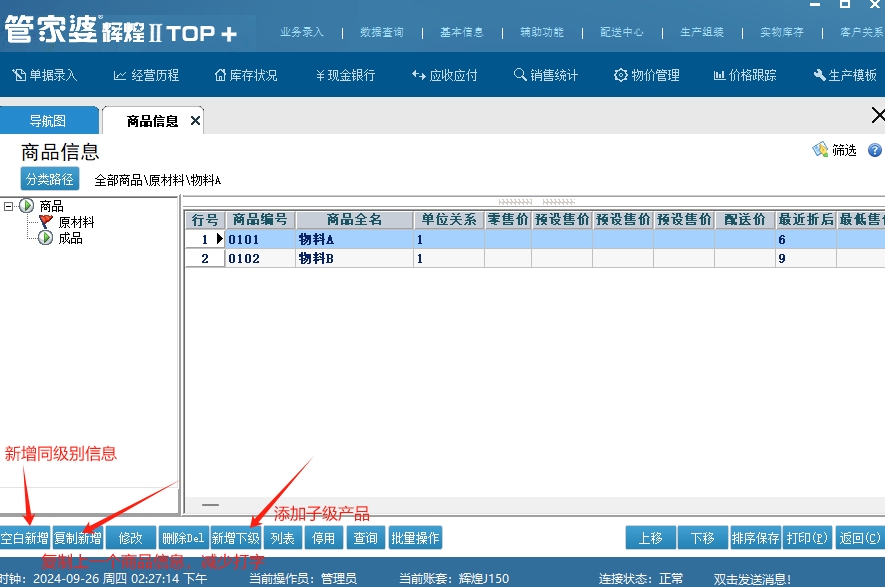Open 单据录入 from the toolbar
Viewport: 885px width, 587px height.
click(x=45, y=75)
